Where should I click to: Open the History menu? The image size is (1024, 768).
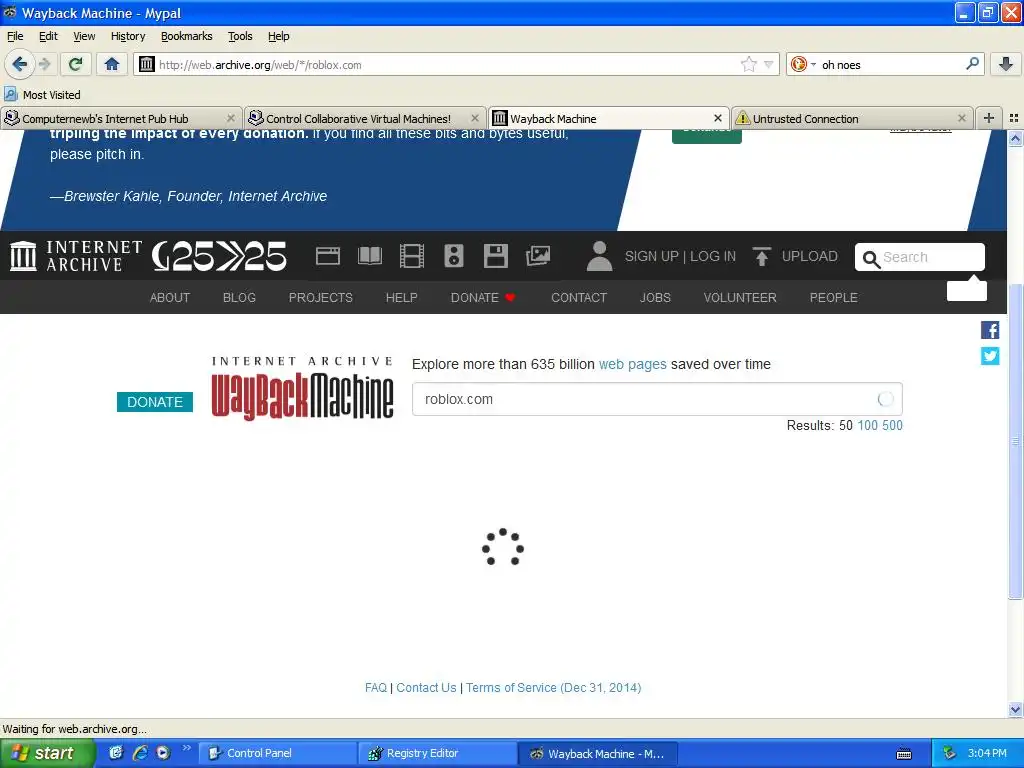pos(128,36)
